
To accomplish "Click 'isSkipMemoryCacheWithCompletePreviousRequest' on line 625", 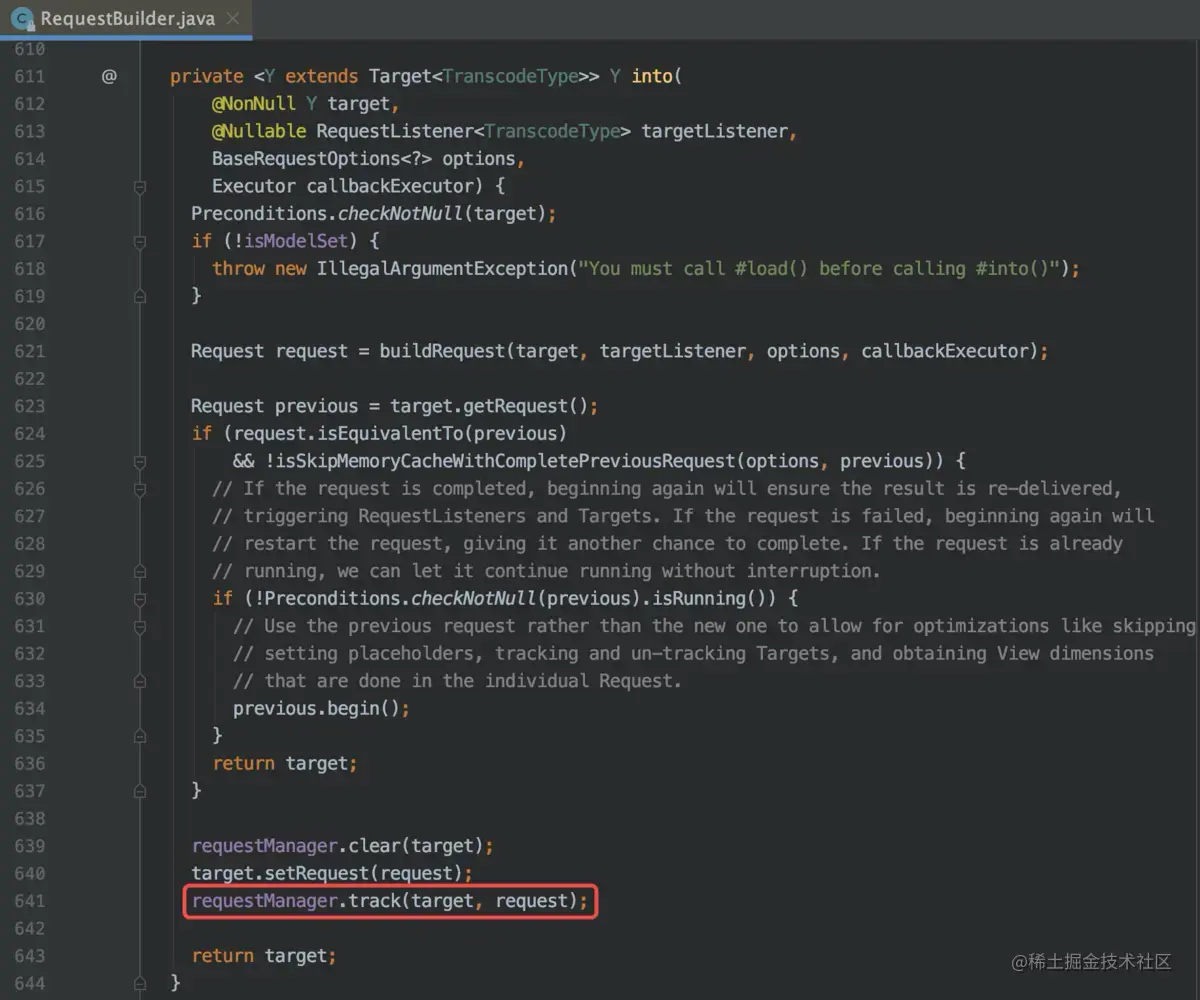I will pos(506,461).
